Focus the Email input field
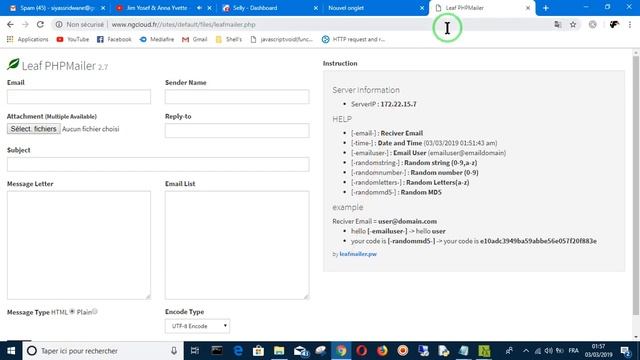 coord(79,97)
